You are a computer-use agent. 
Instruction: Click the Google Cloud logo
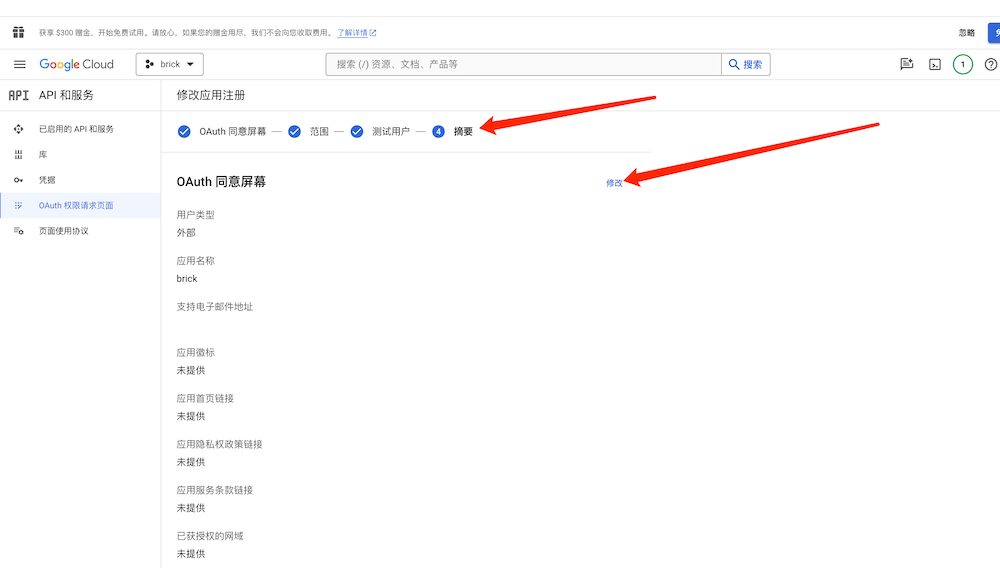(x=77, y=64)
